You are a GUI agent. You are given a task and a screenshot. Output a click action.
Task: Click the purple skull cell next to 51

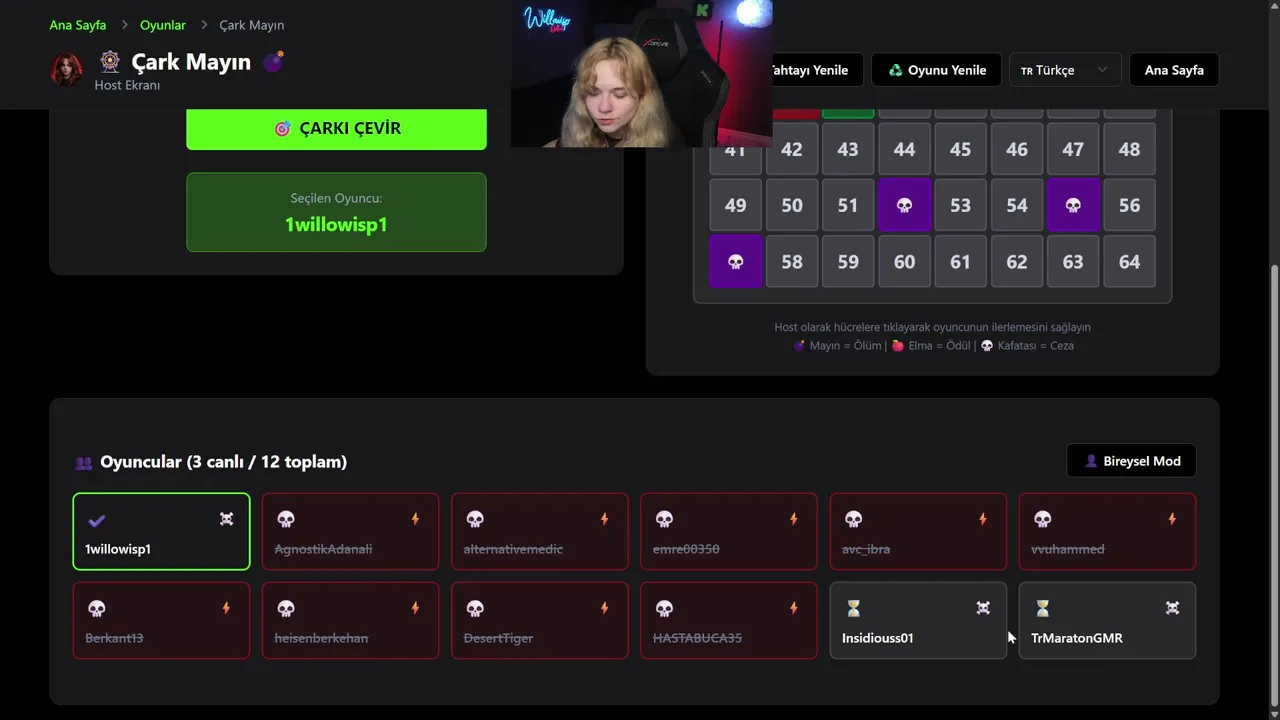[904, 205]
